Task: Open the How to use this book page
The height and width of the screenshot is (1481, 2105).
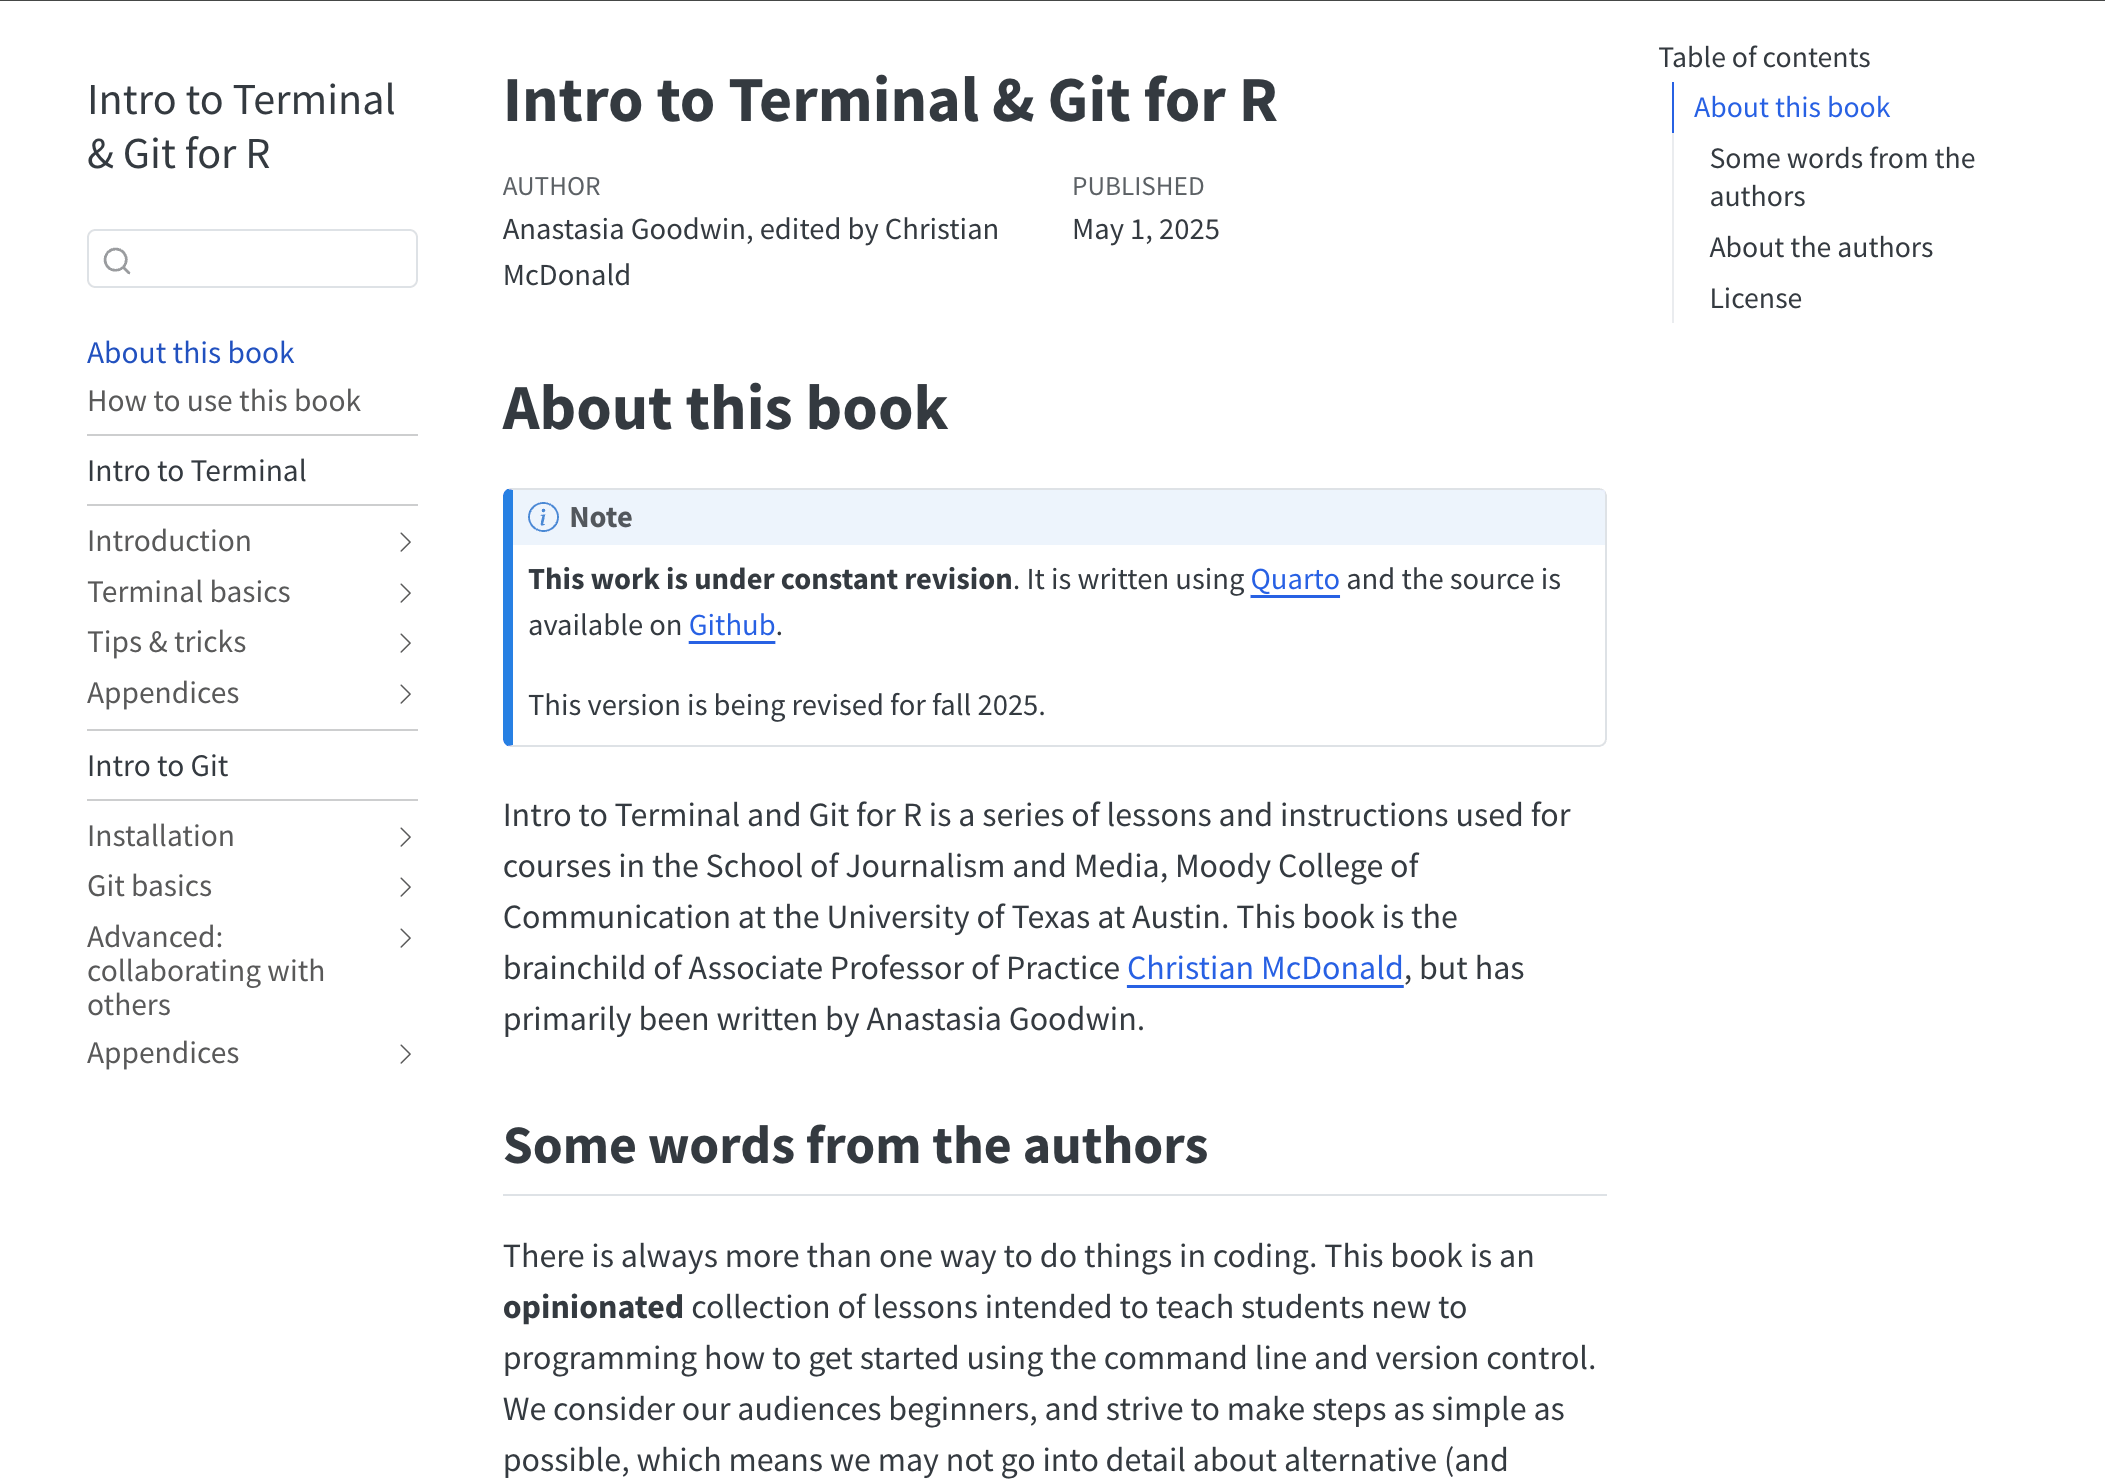Action: point(223,400)
